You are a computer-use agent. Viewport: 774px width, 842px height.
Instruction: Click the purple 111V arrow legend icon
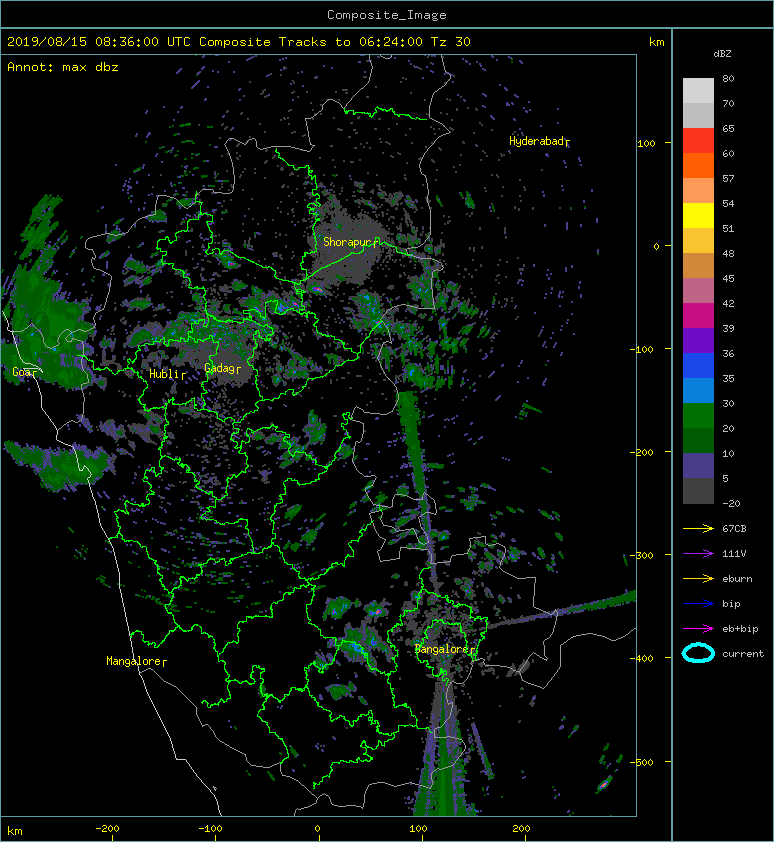[x=698, y=554]
